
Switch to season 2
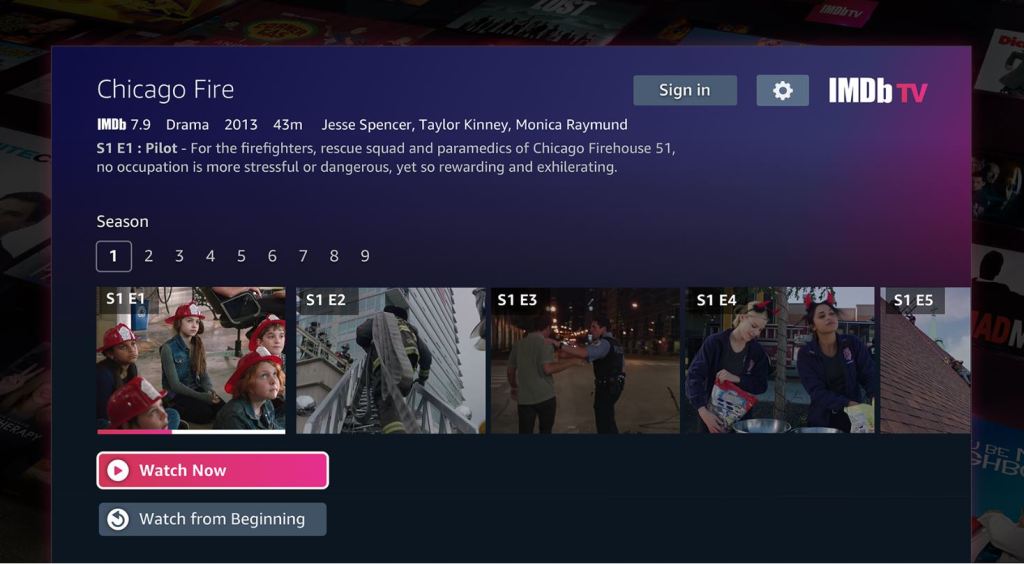[x=148, y=257]
